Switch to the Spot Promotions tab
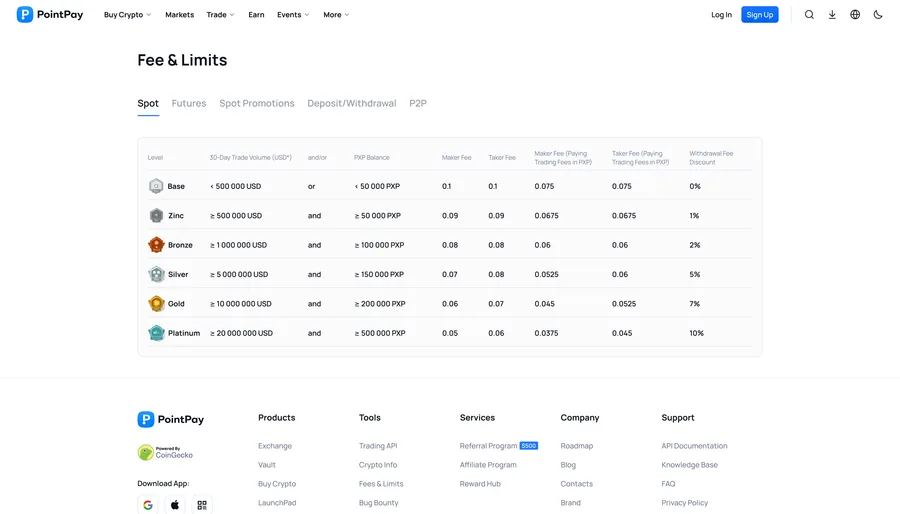This screenshot has height=514, width=900. 257,103
